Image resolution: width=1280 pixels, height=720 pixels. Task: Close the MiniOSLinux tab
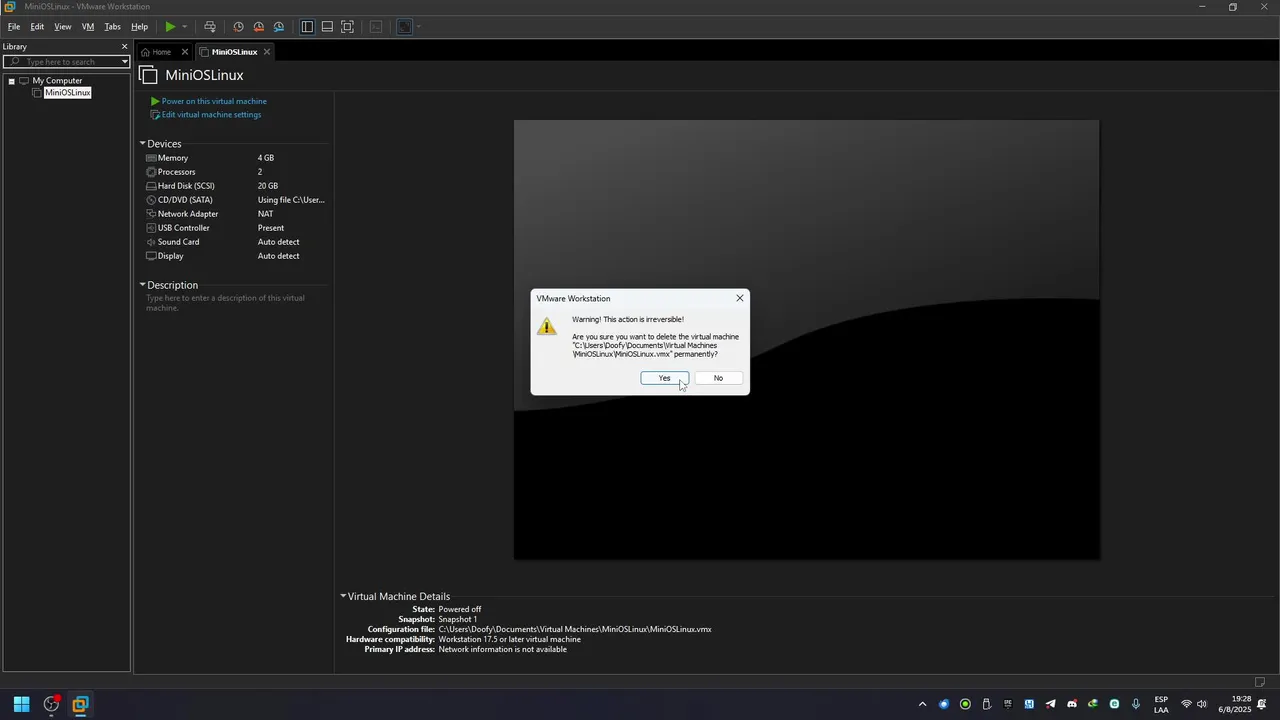tap(267, 52)
